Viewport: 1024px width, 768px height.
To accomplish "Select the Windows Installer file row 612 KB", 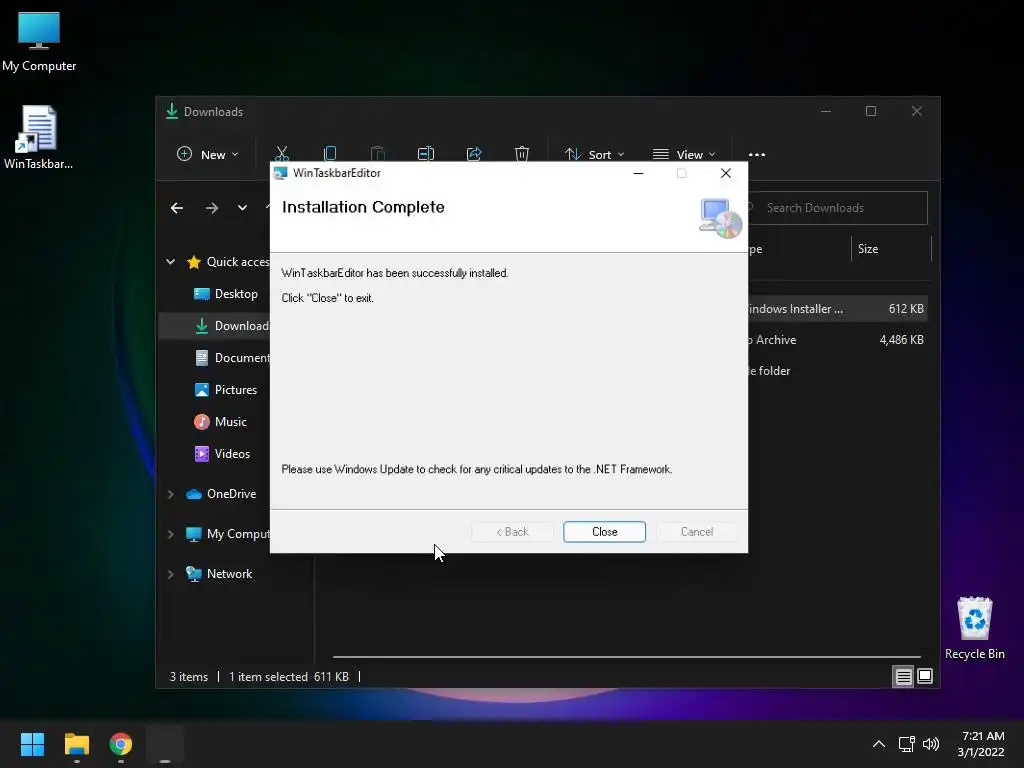I will (838, 309).
